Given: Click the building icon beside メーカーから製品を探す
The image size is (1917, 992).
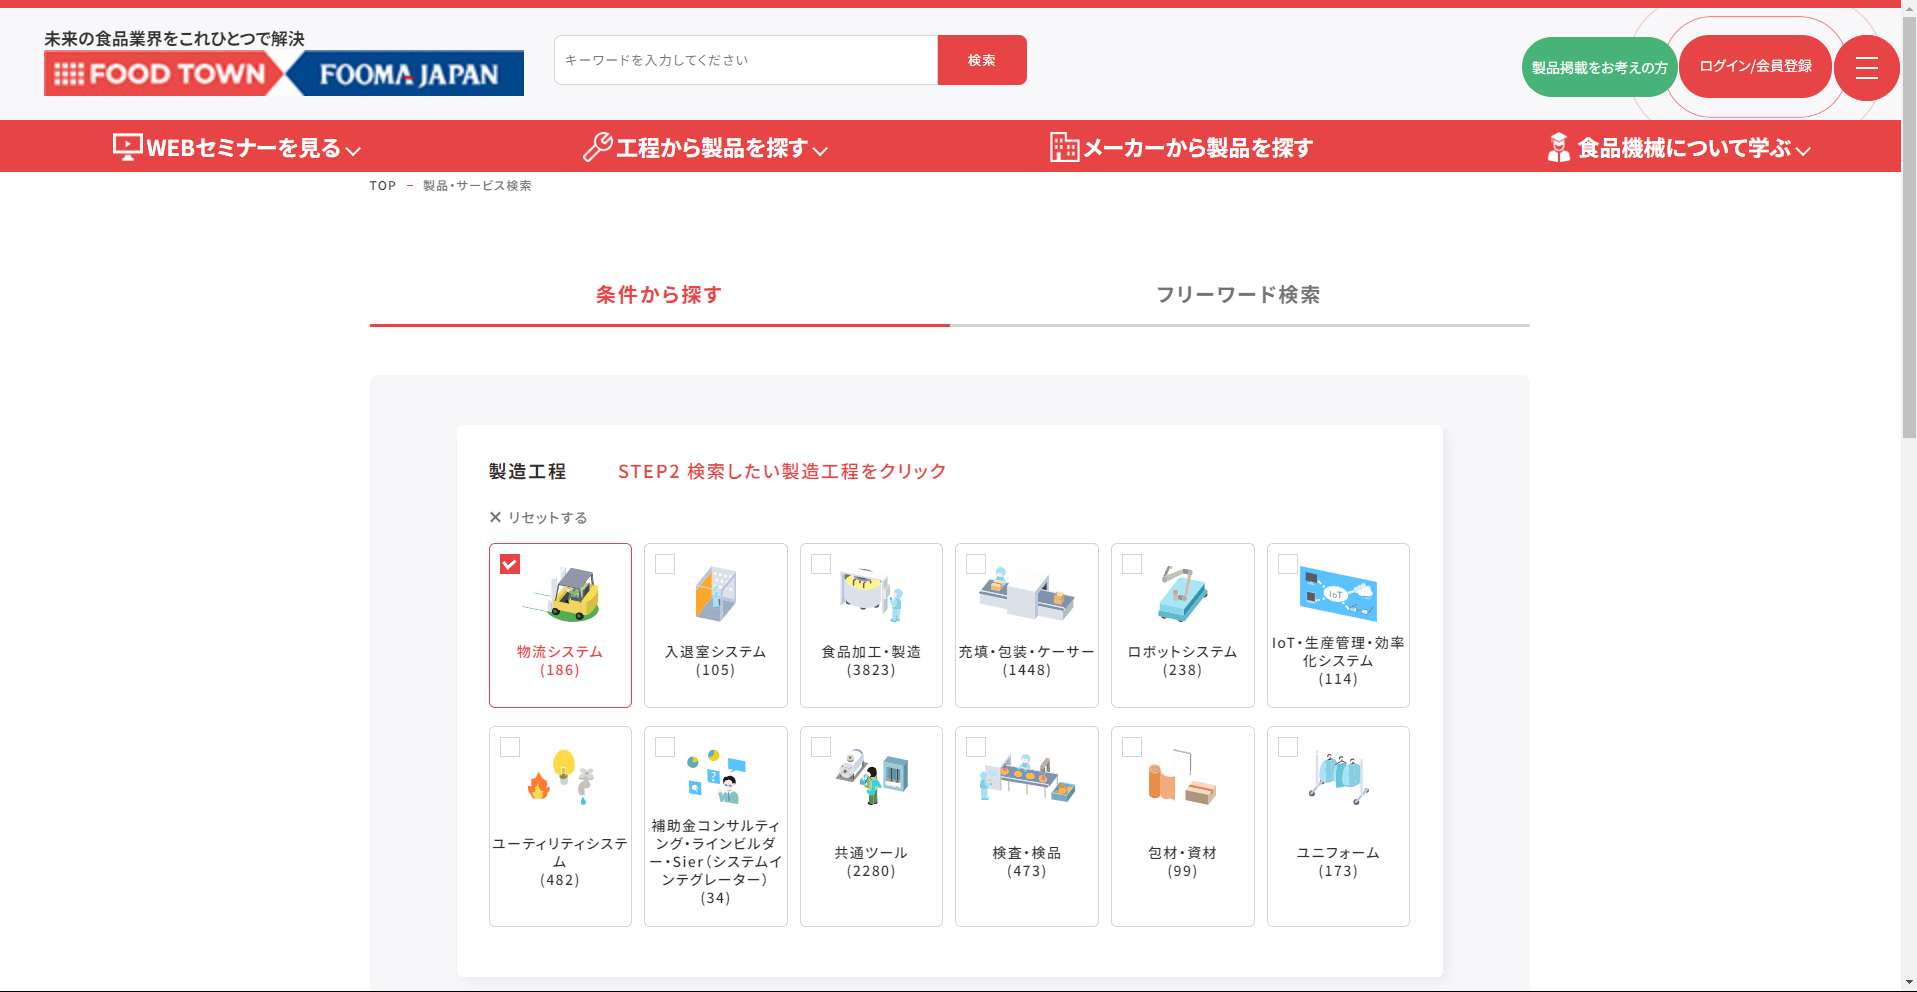Looking at the screenshot, I should tap(1064, 147).
